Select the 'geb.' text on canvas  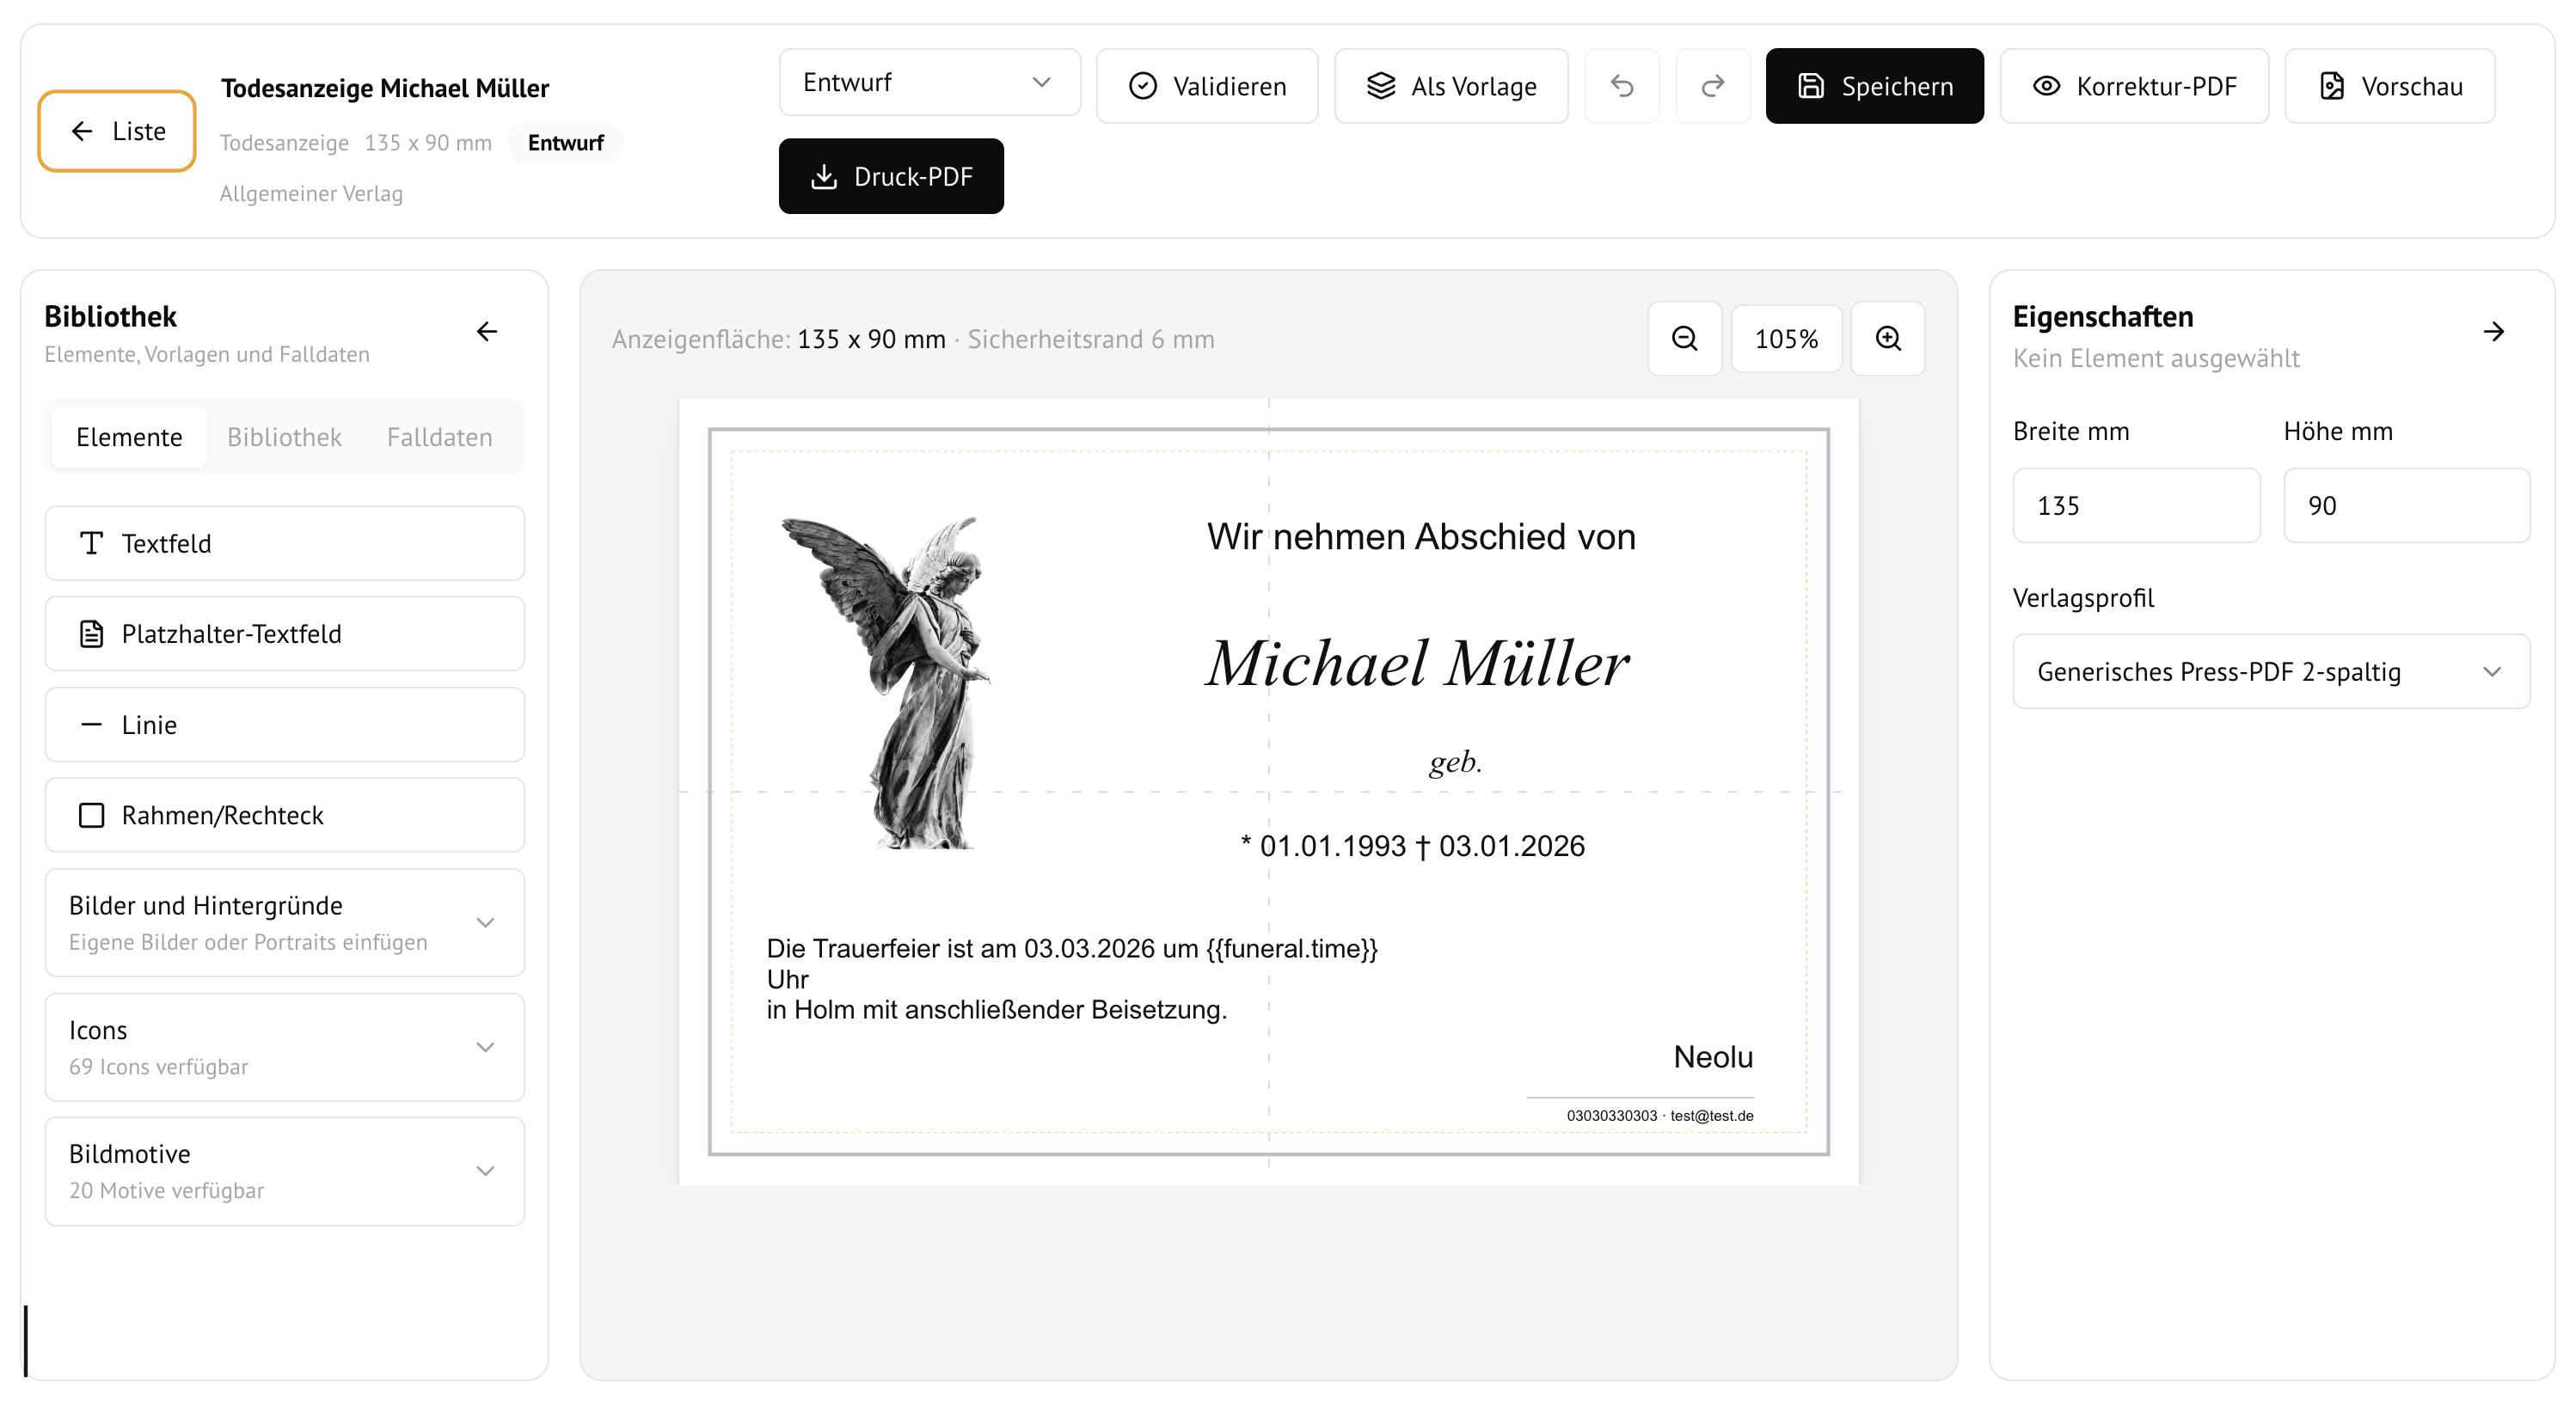(x=1455, y=762)
